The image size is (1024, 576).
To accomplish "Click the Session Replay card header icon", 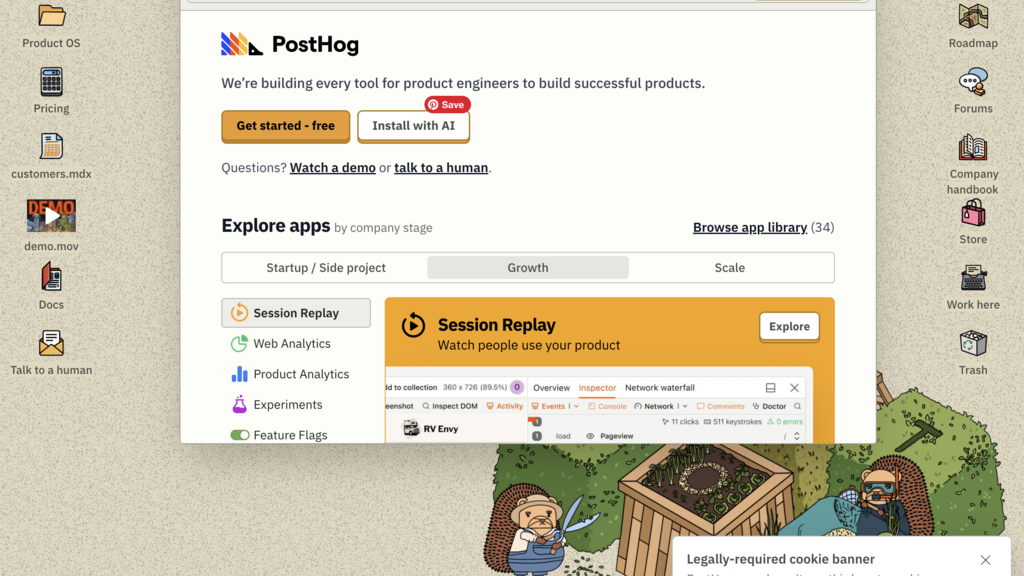I will (413, 325).
